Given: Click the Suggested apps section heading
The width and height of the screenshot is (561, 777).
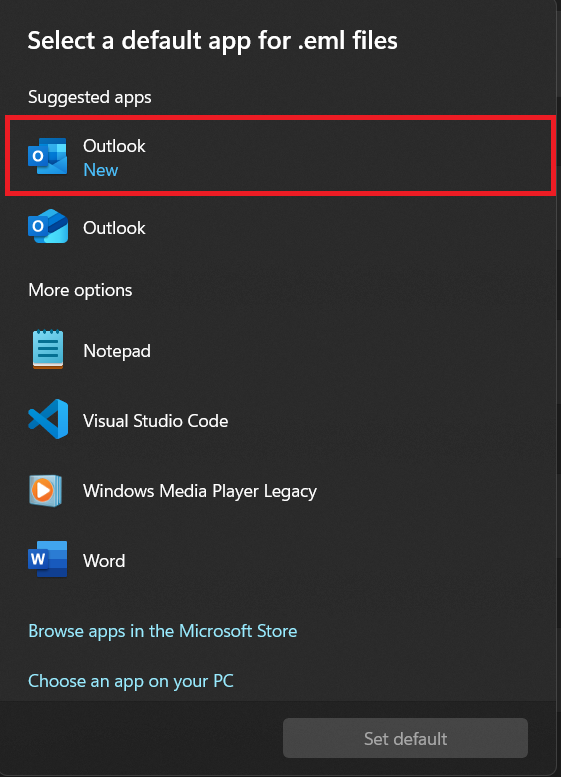Looking at the screenshot, I should pyautogui.click(x=90, y=97).
